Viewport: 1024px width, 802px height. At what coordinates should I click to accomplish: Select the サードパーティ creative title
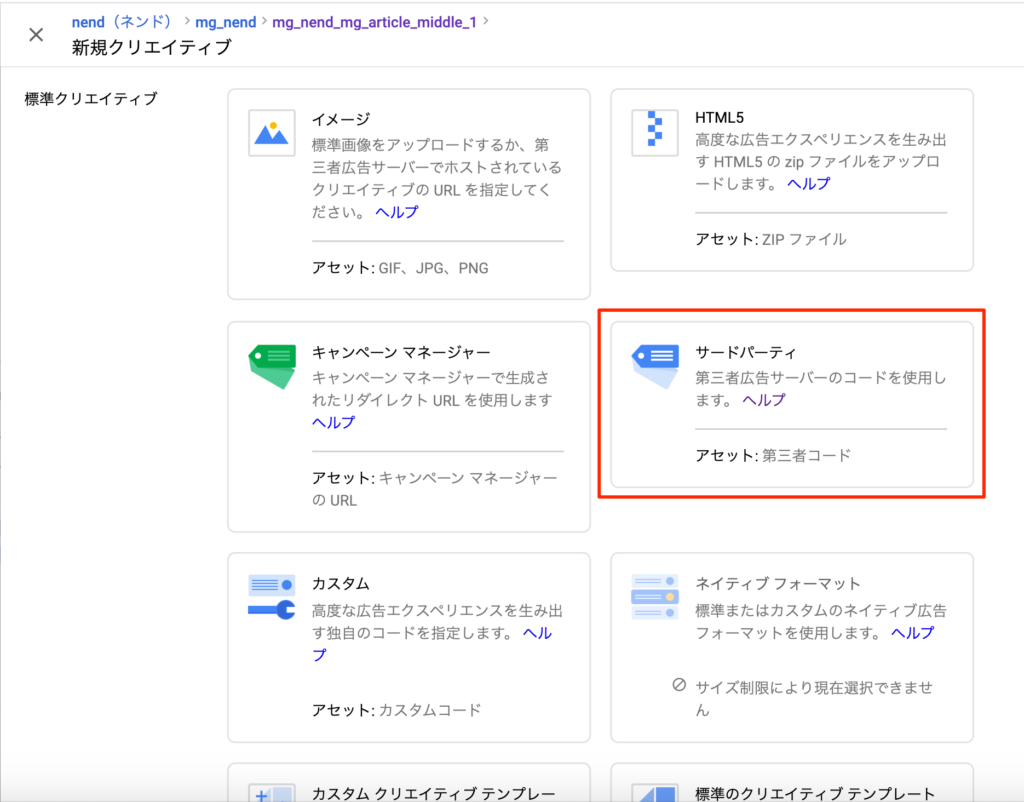[x=746, y=353]
